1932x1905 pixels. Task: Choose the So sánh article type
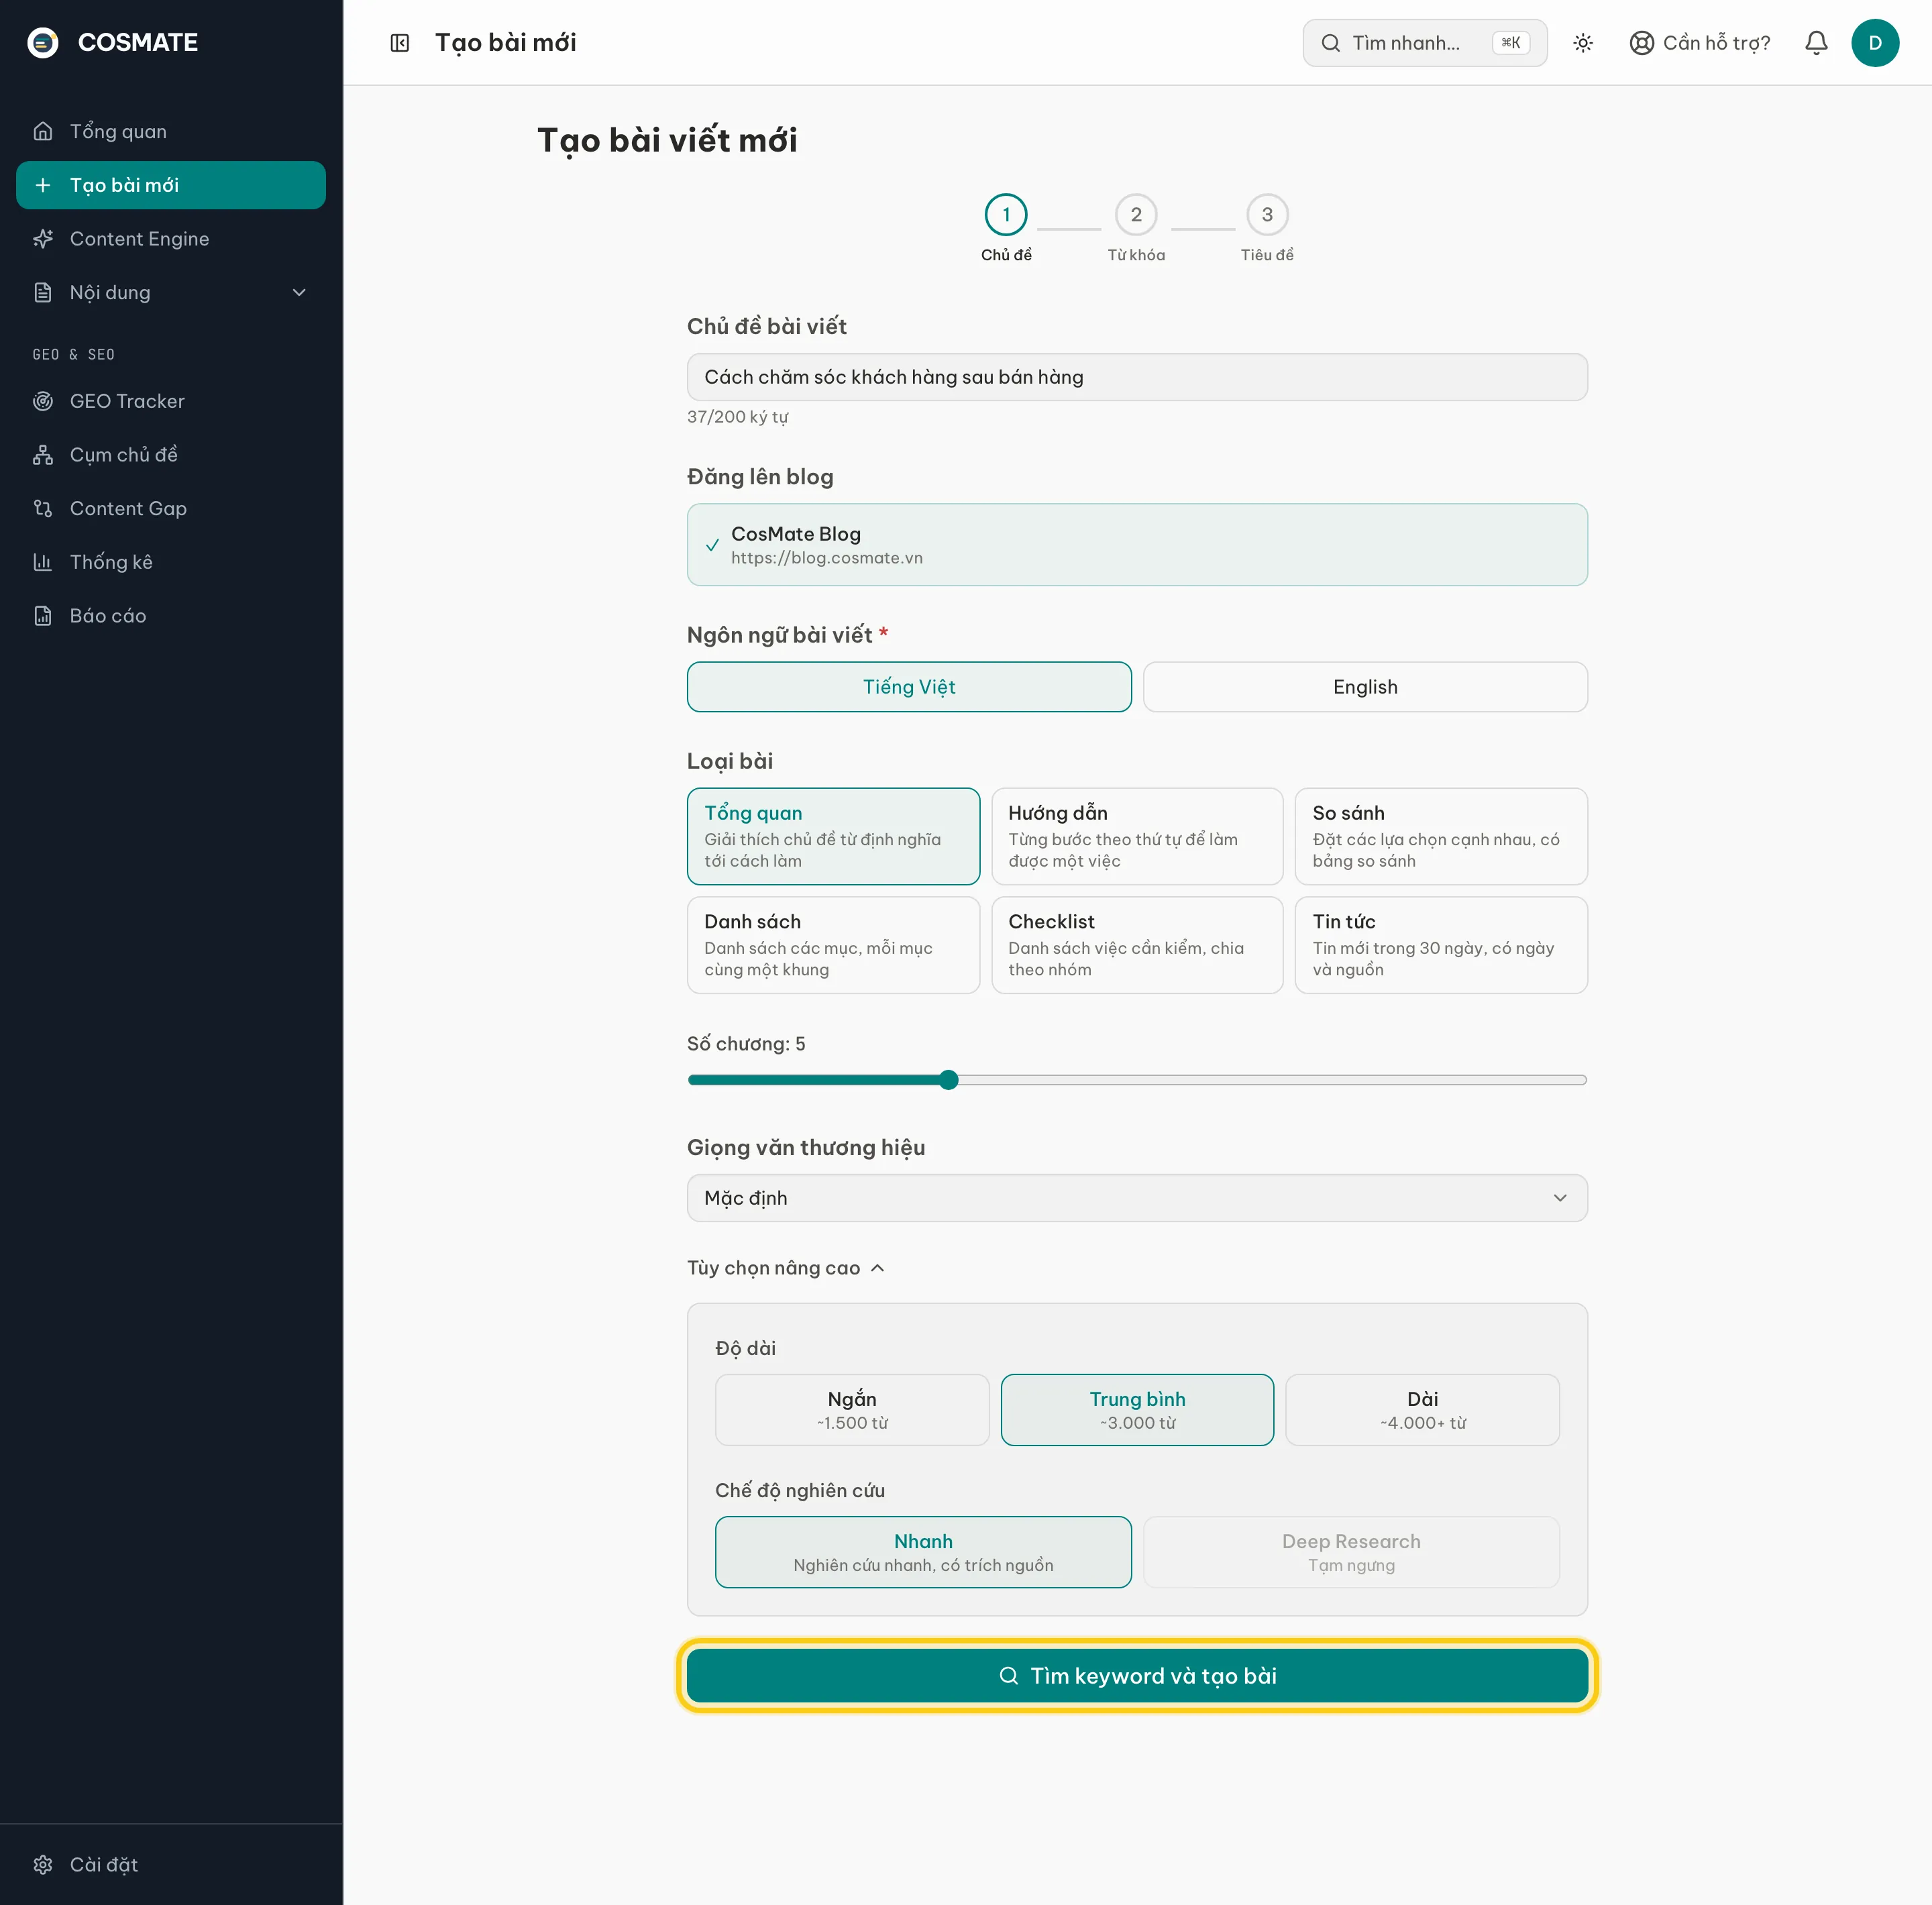[1440, 836]
